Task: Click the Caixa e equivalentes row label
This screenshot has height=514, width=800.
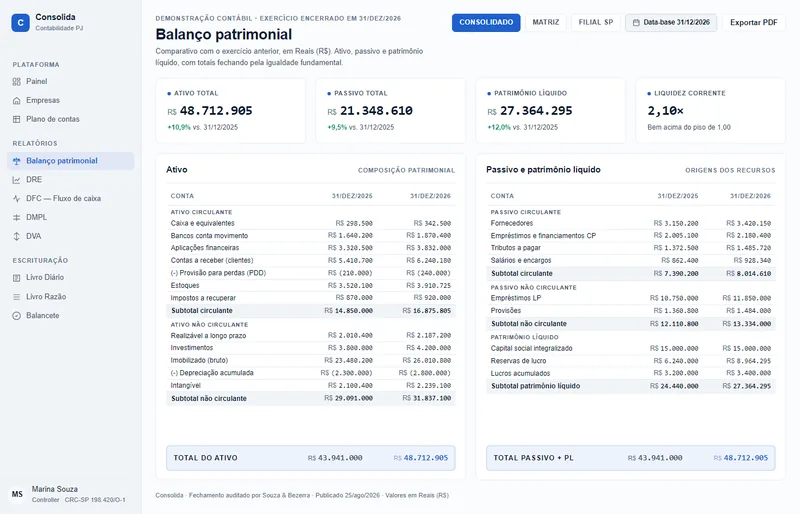Action: point(203,224)
